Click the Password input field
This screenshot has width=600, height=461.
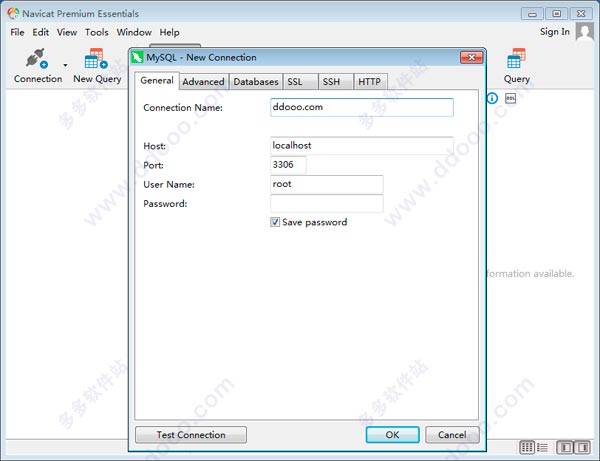click(326, 203)
